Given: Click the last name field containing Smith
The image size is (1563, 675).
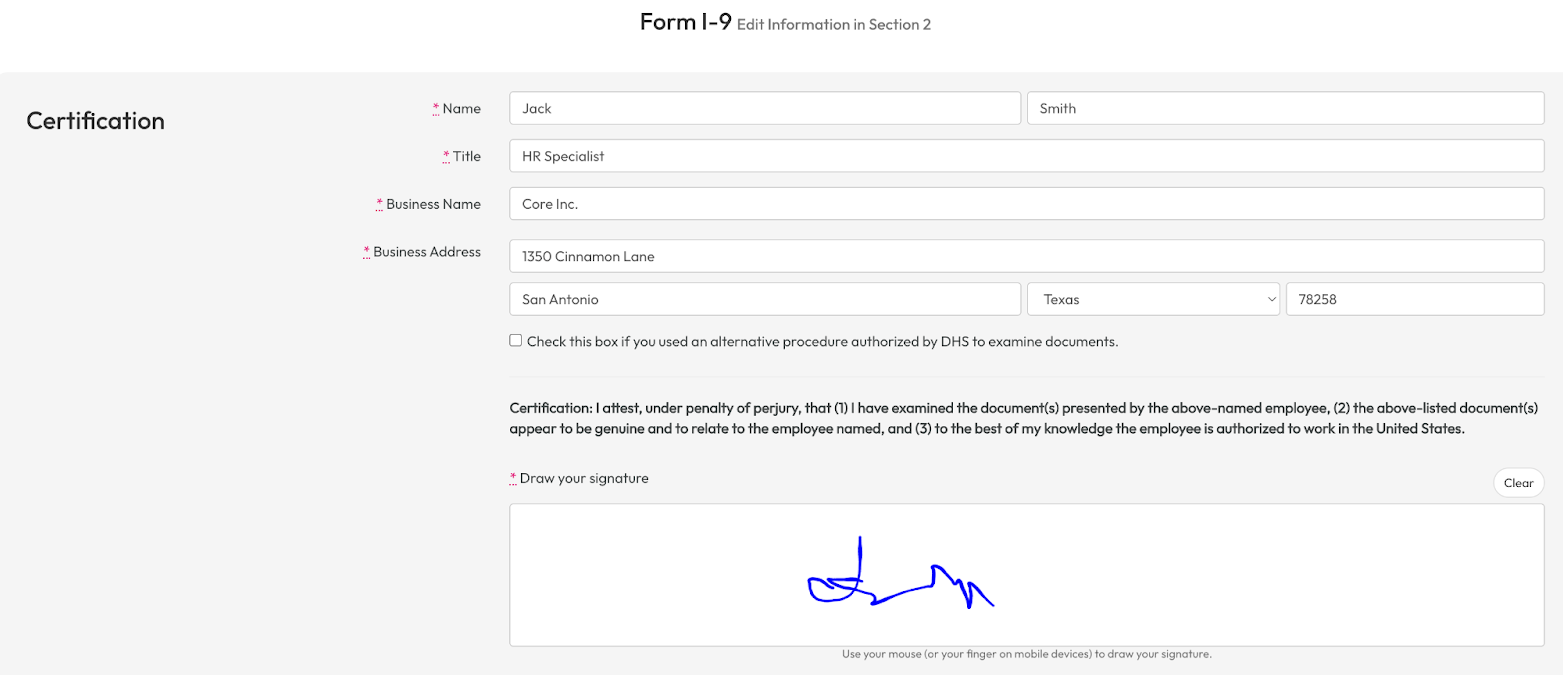Looking at the screenshot, I should point(1285,108).
